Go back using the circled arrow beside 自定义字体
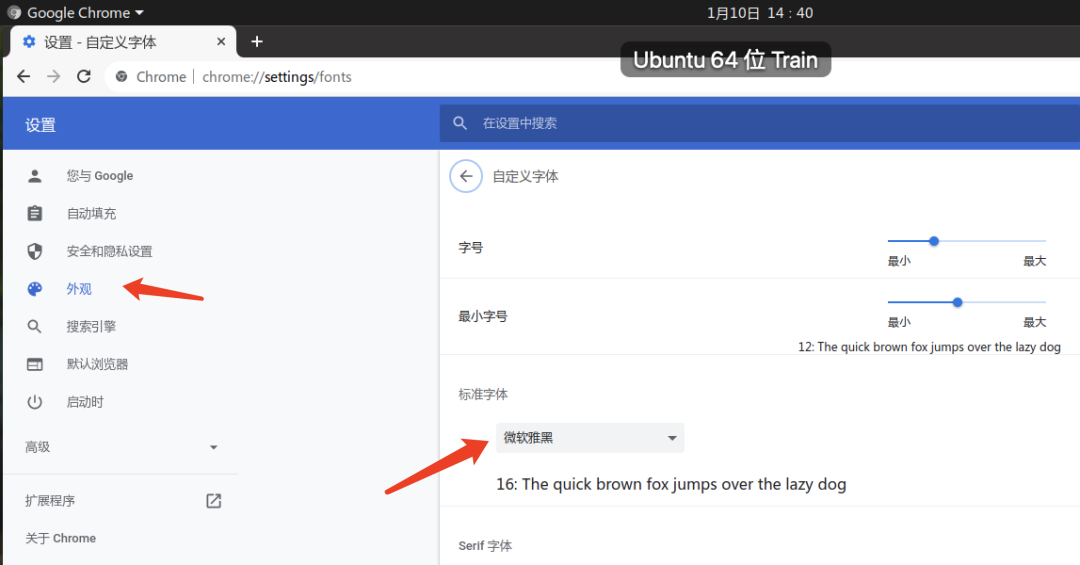 (466, 176)
